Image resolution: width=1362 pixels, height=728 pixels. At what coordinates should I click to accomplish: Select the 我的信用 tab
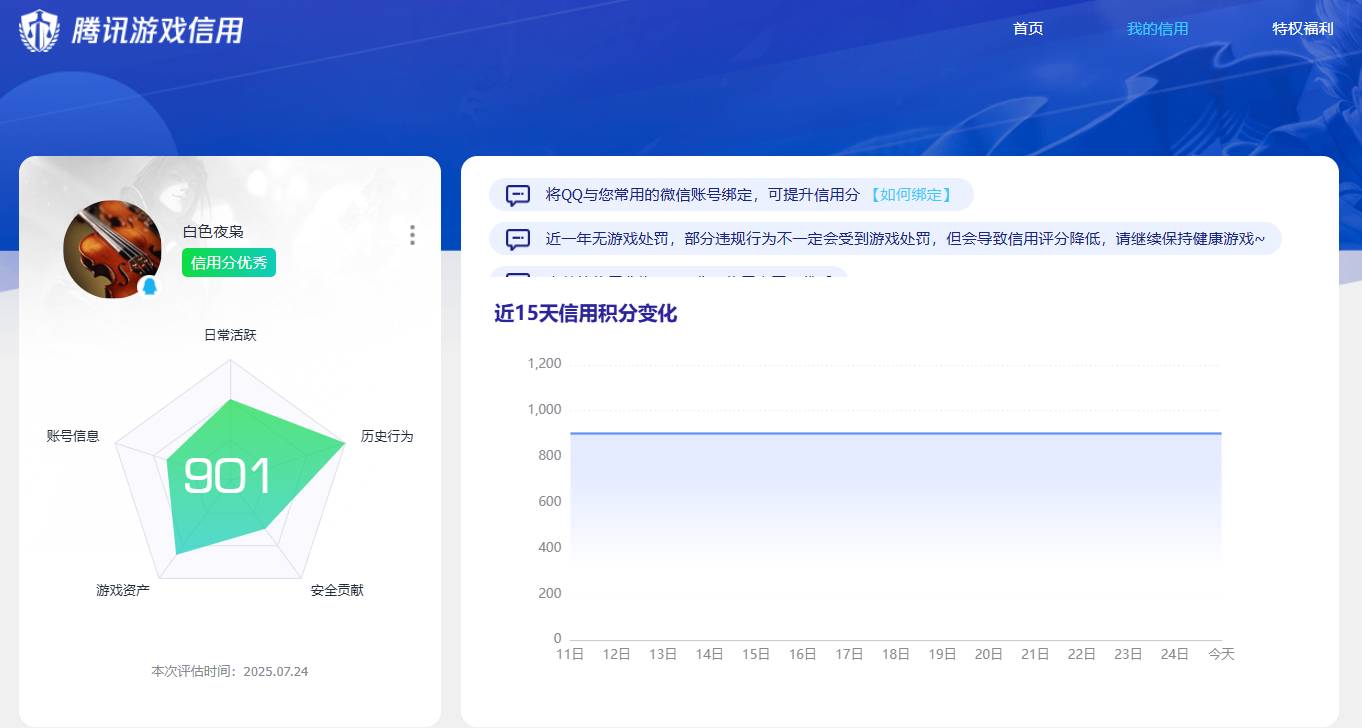1157,29
